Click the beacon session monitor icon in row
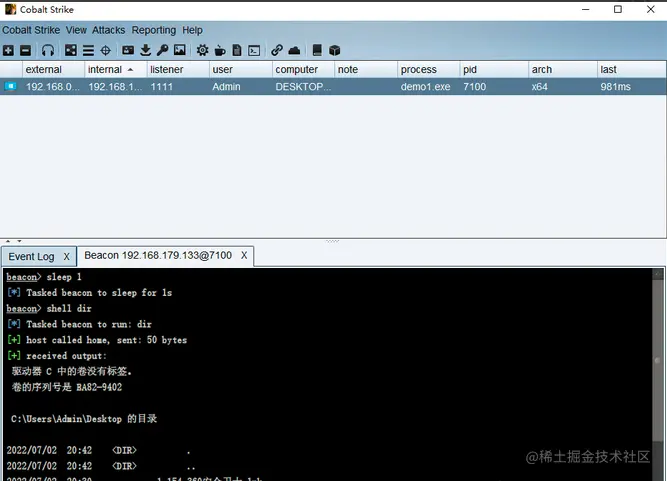The height and width of the screenshot is (481, 667). point(11,87)
